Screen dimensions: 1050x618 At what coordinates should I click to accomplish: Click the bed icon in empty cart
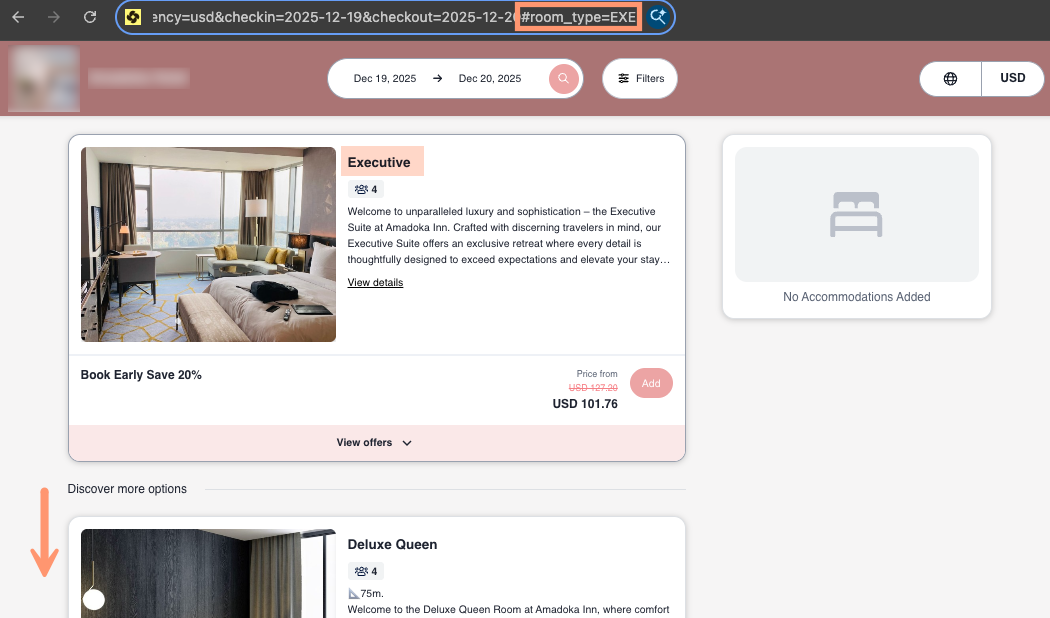pos(856,214)
